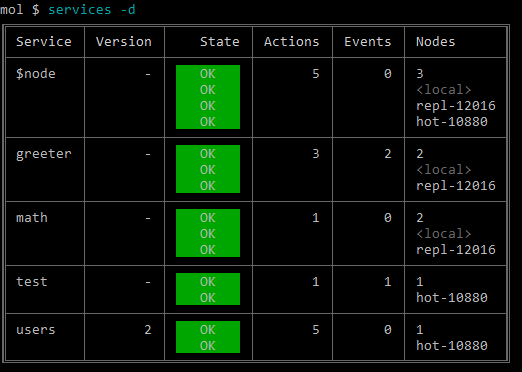Click the version dash in math row
522x372 pixels.
tap(148, 218)
